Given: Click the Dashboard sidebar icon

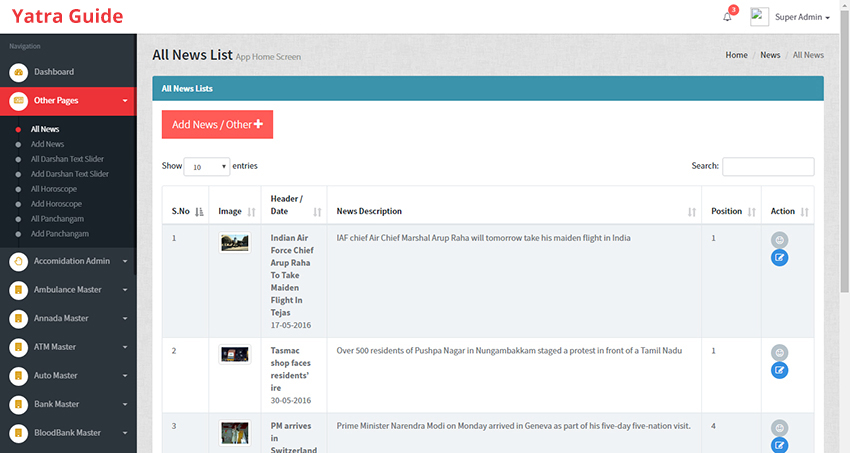Looking at the screenshot, I should 18,72.
